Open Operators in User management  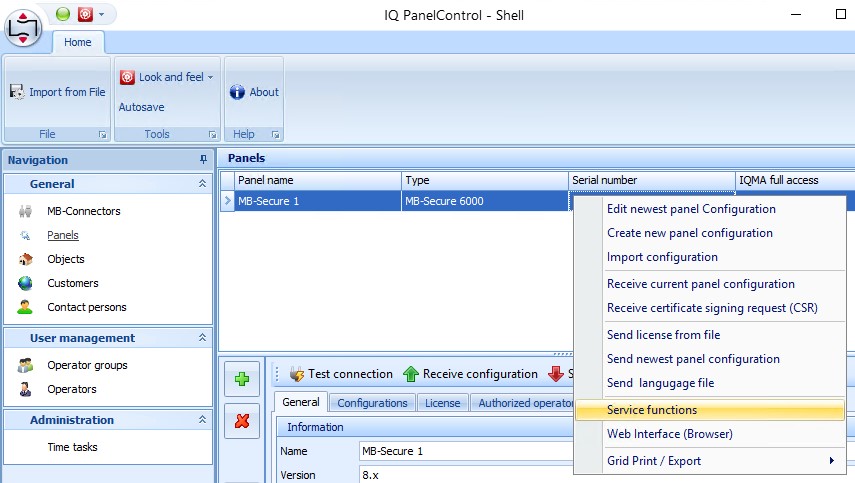coord(71,389)
